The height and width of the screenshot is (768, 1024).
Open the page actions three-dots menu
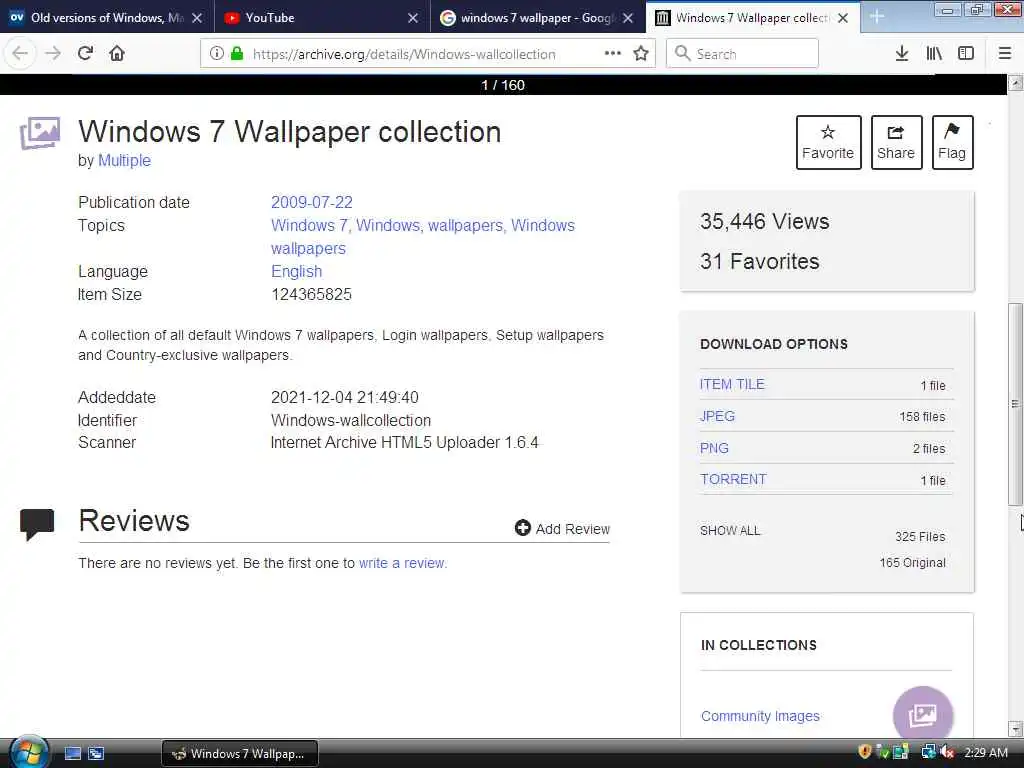coord(613,54)
